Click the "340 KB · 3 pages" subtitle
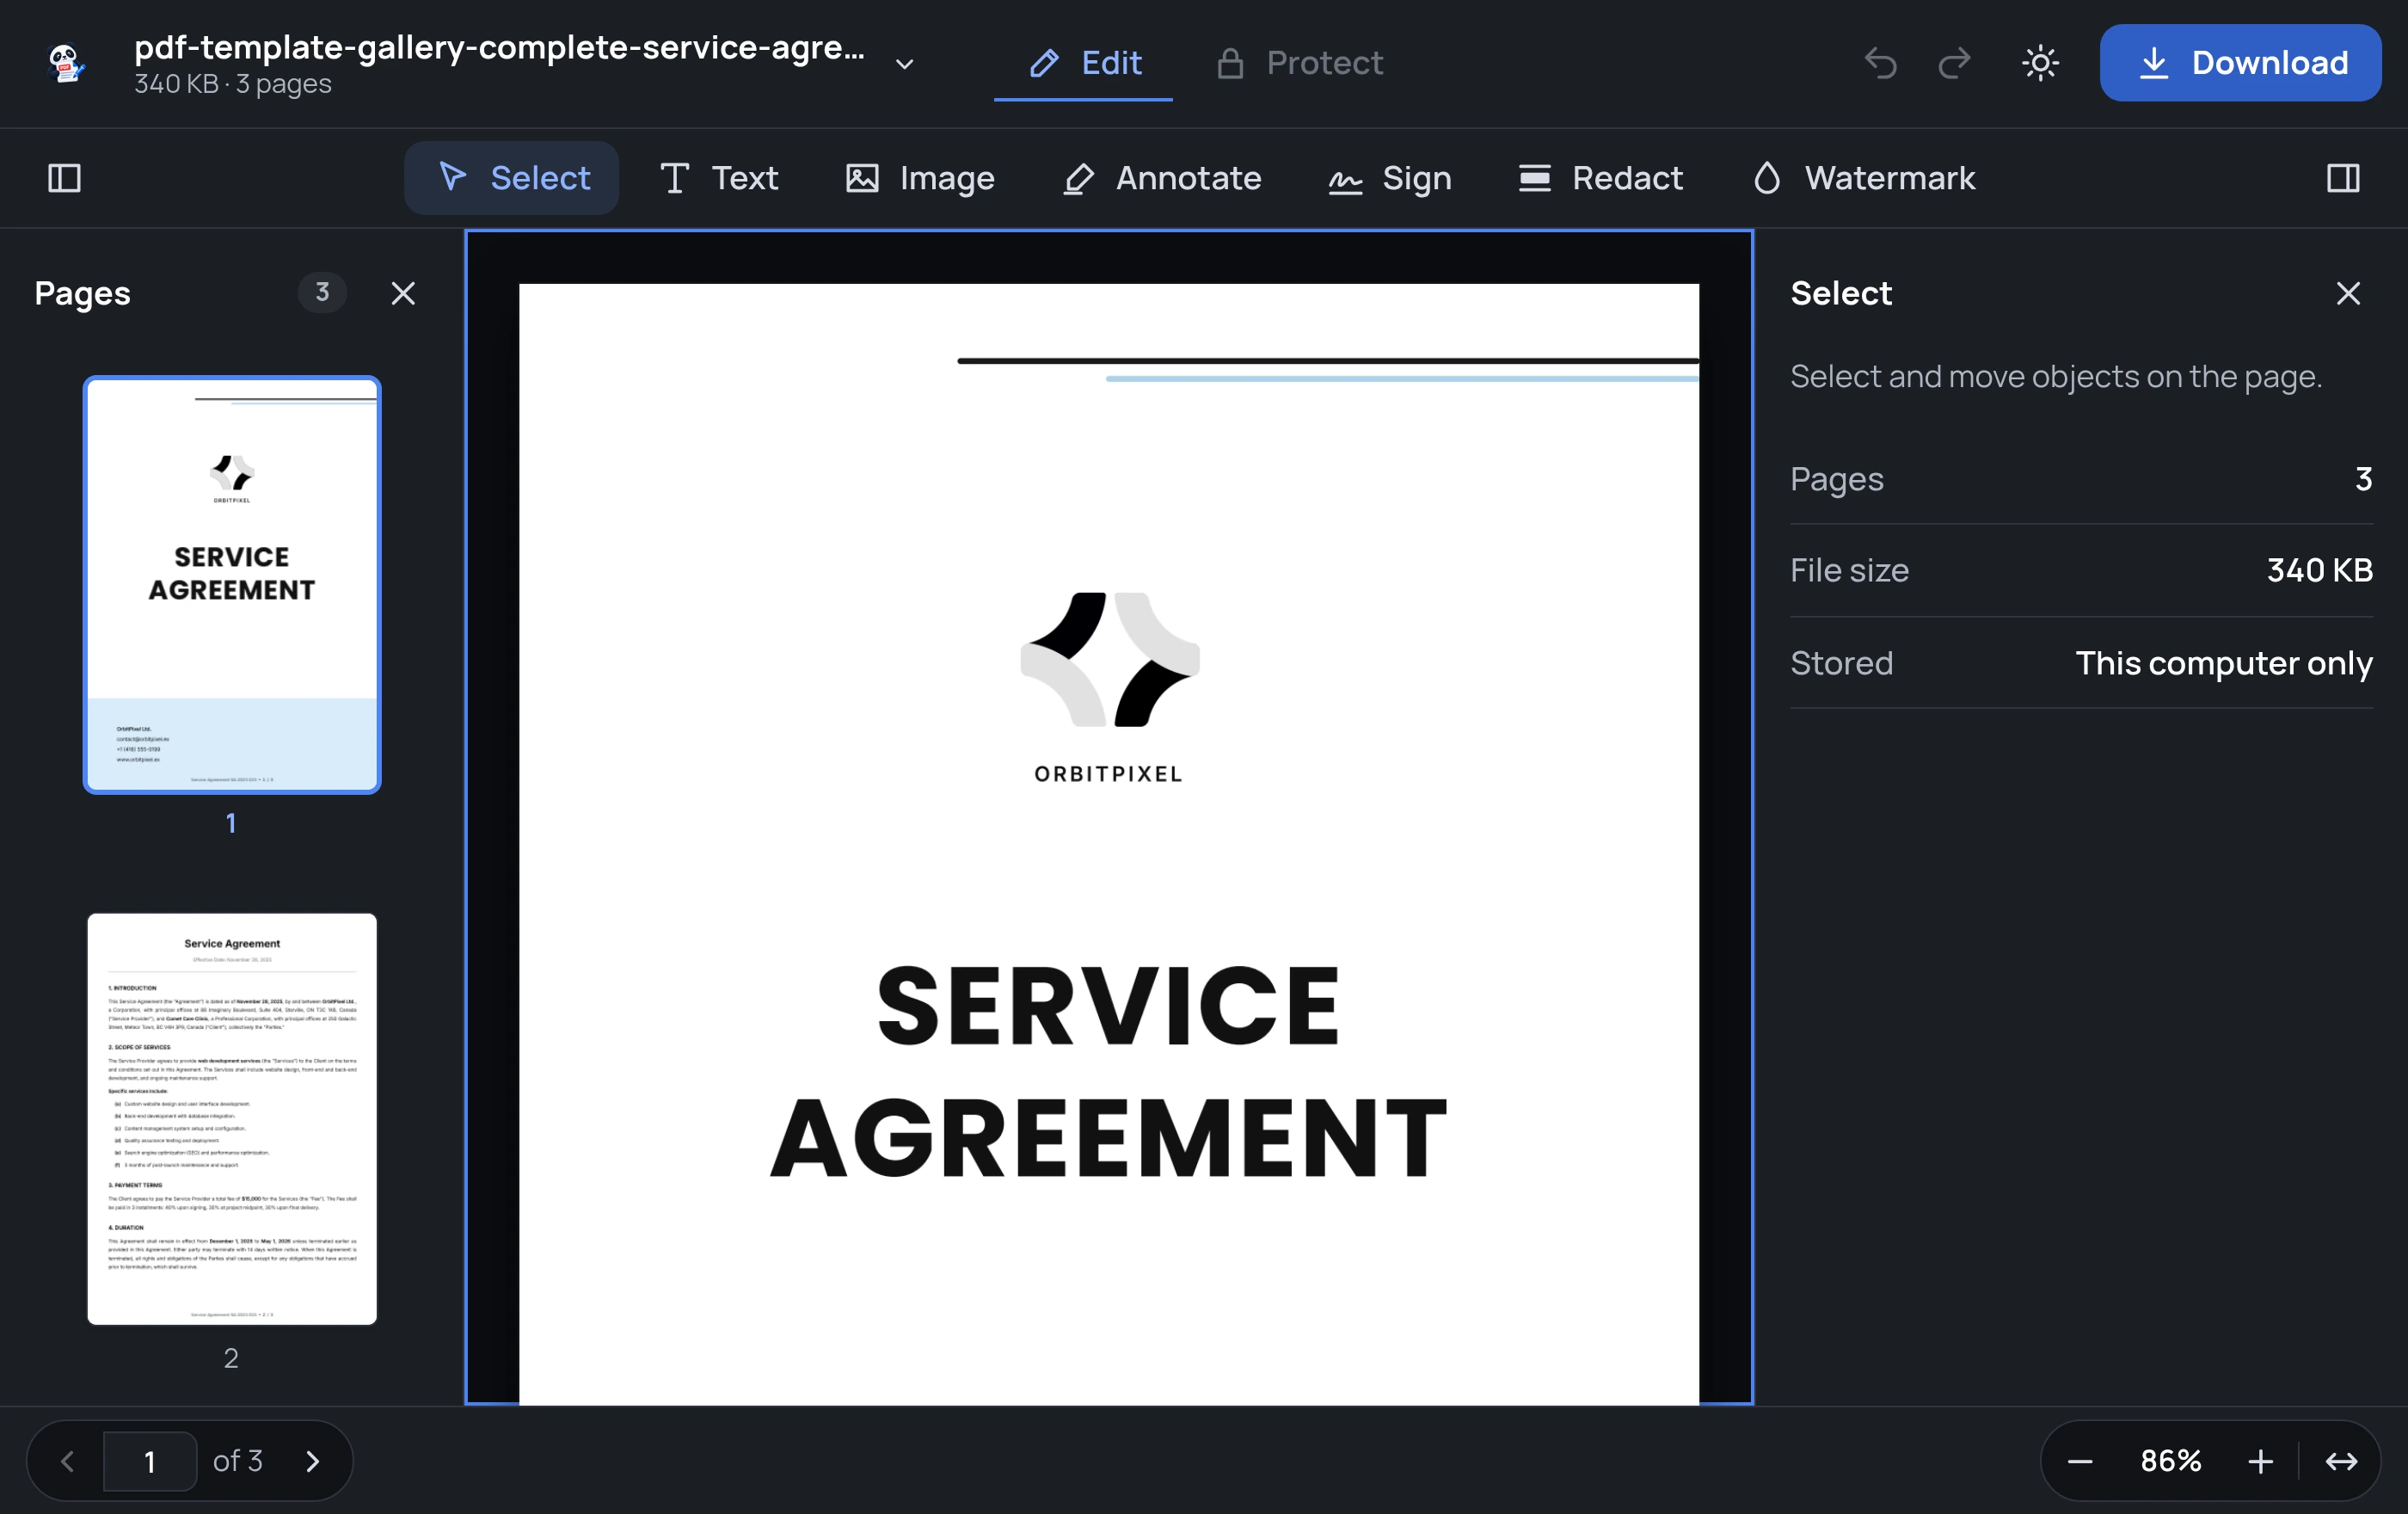2408x1514 pixels. point(233,84)
